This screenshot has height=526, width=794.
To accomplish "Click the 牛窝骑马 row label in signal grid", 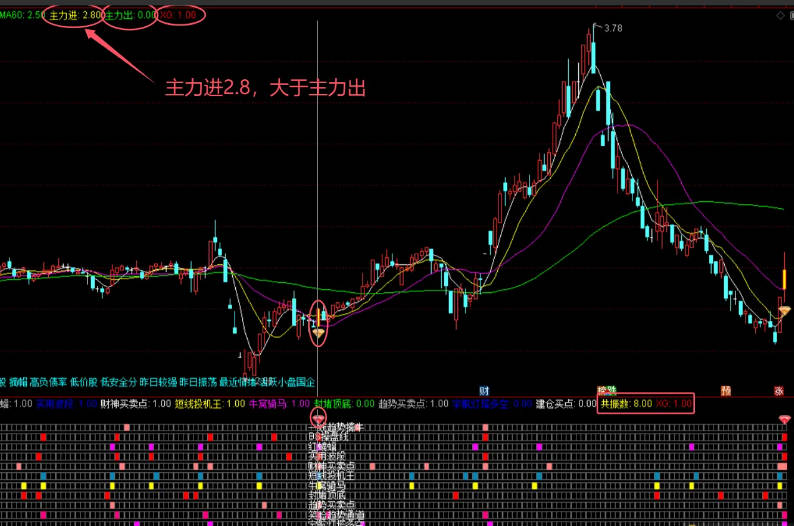I will (327, 486).
